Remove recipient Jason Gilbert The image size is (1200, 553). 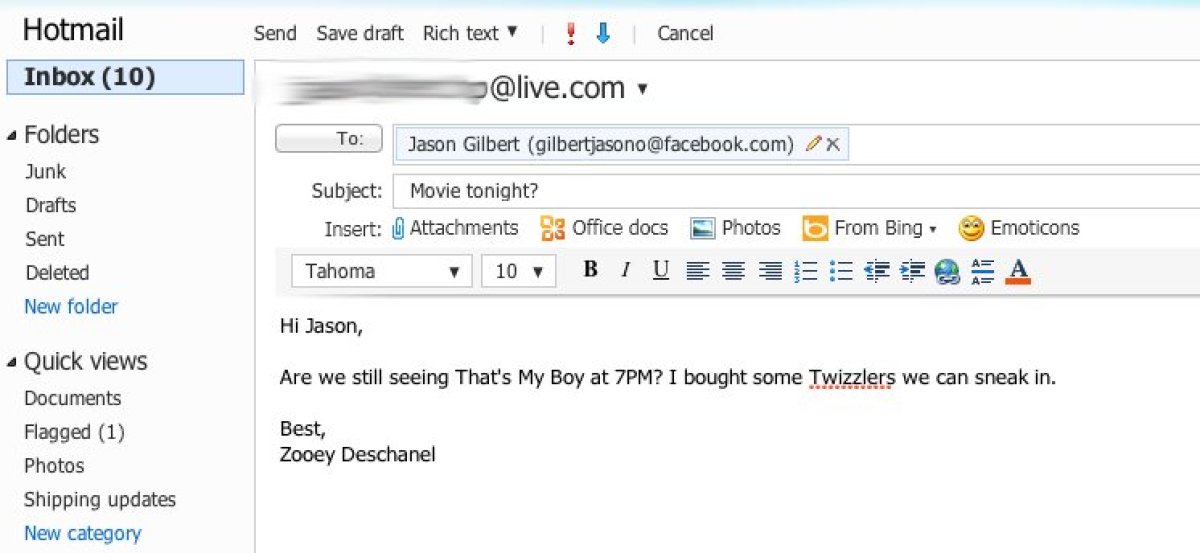click(832, 145)
